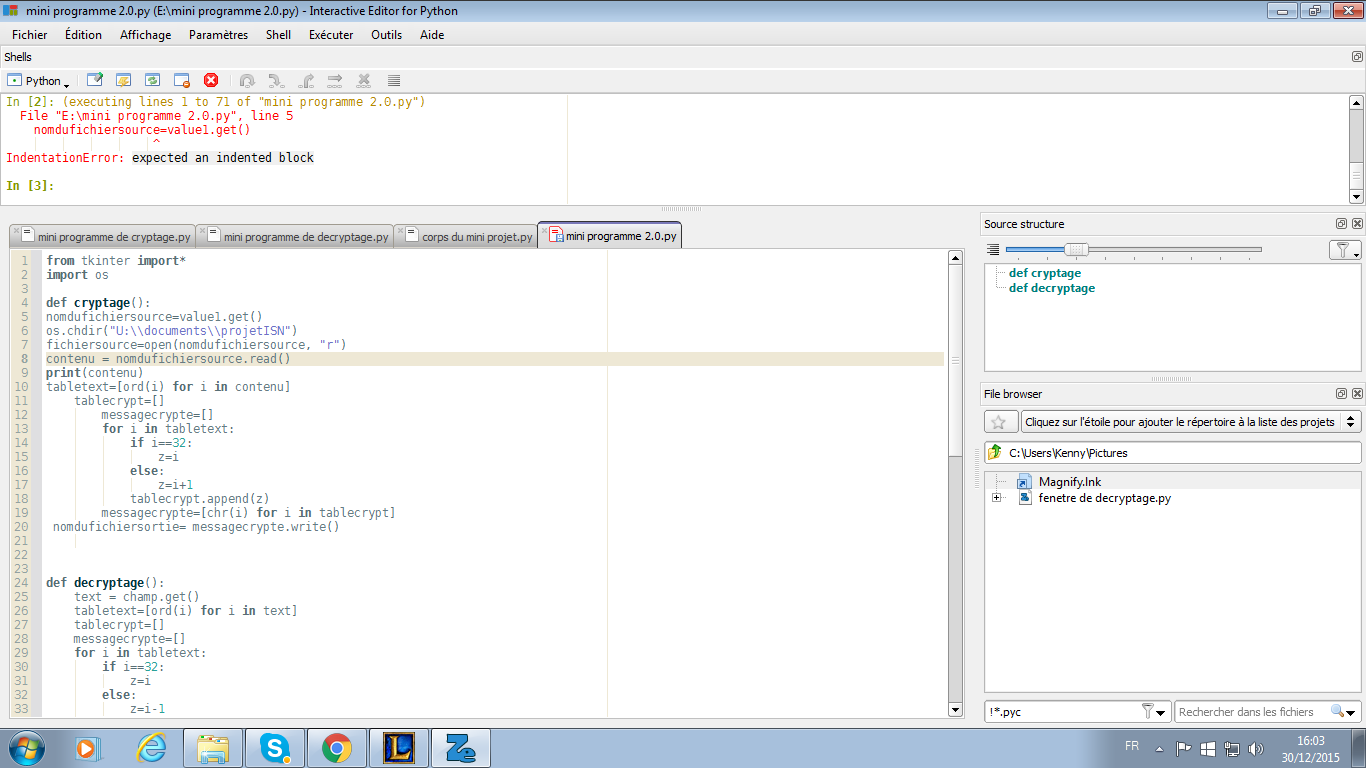Open the Exécuter menu
This screenshot has height=768, width=1366.
(x=330, y=34)
